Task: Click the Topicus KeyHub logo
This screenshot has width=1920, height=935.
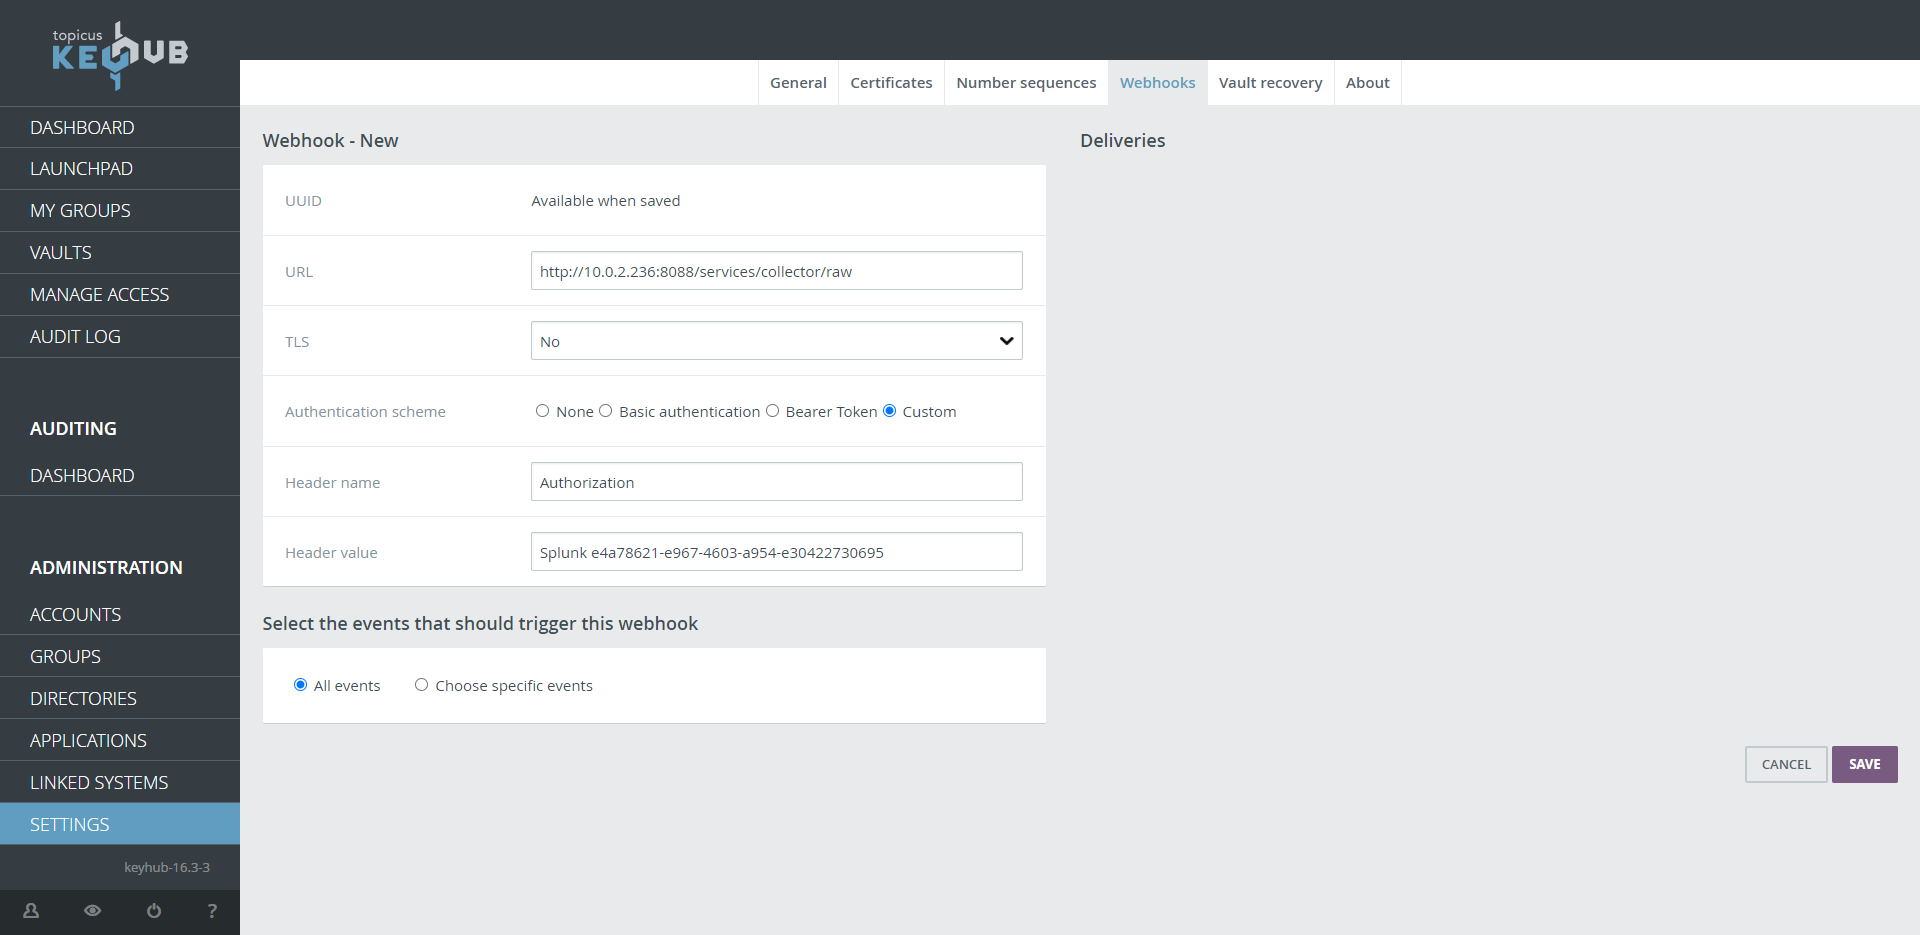Action: tap(120, 55)
